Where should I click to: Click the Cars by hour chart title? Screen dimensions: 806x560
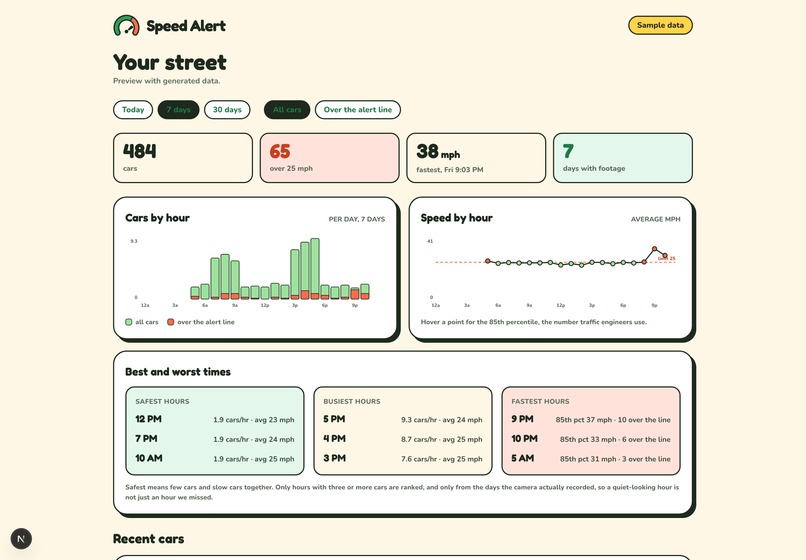click(157, 218)
